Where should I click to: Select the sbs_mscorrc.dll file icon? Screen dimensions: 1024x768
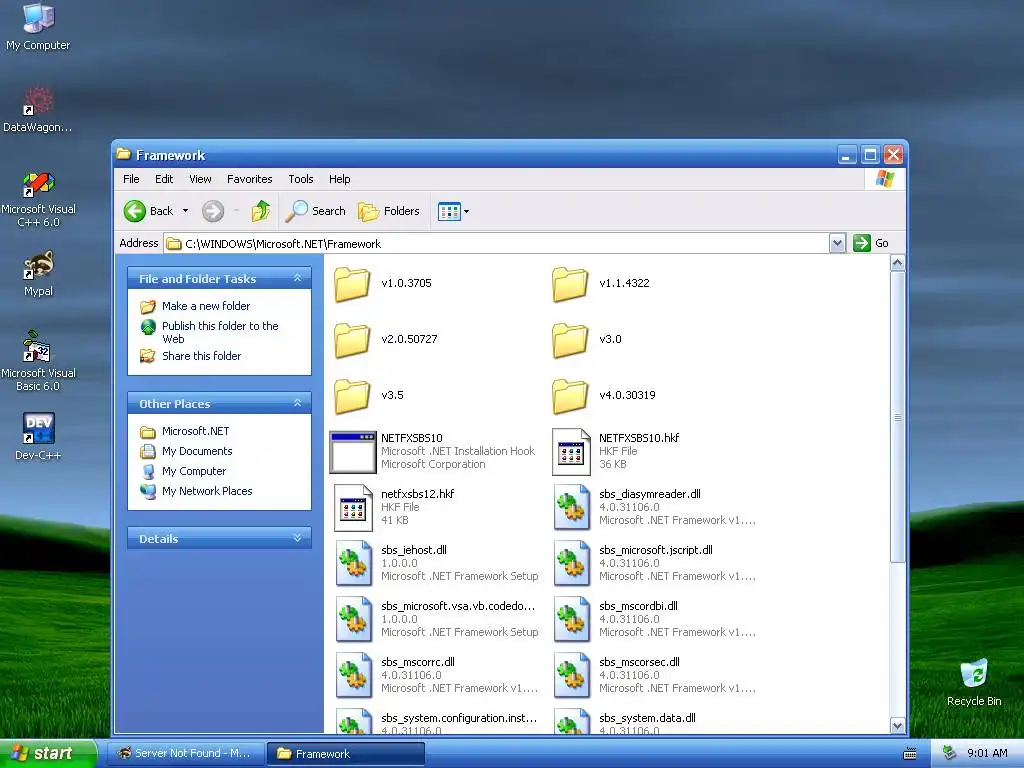[x=353, y=676]
